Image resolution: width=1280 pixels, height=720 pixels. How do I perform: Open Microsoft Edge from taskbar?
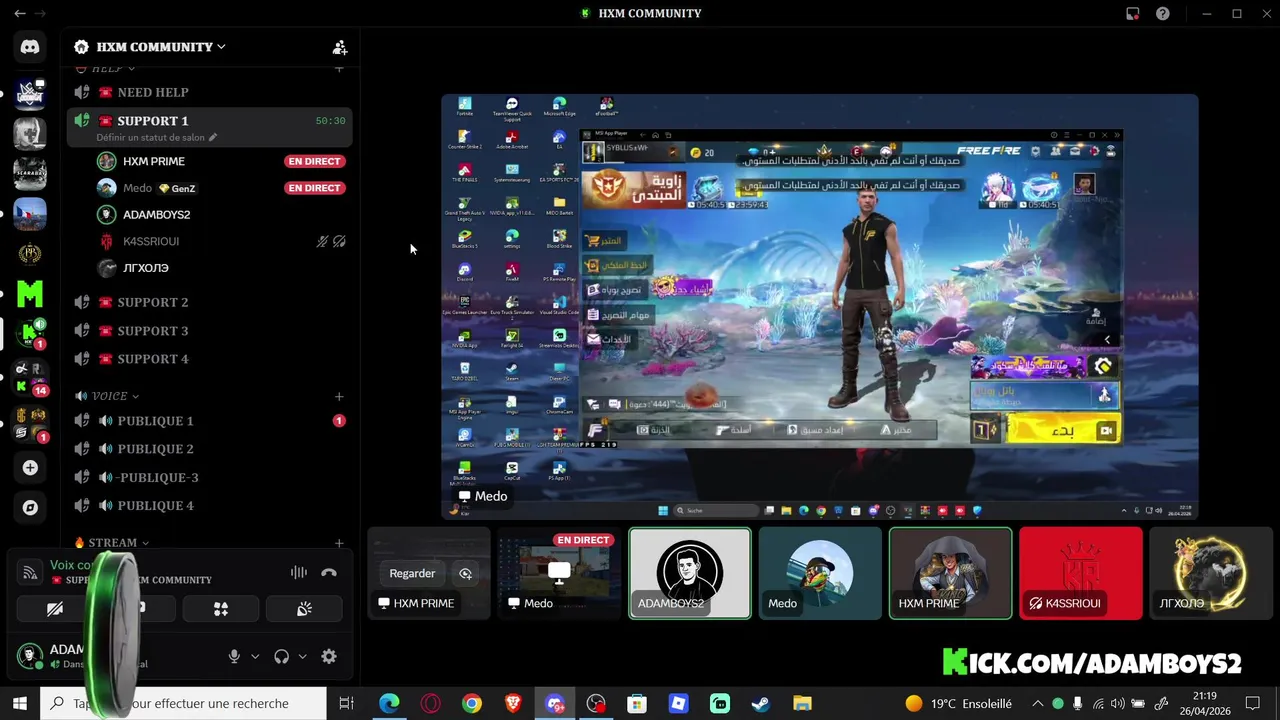389,704
